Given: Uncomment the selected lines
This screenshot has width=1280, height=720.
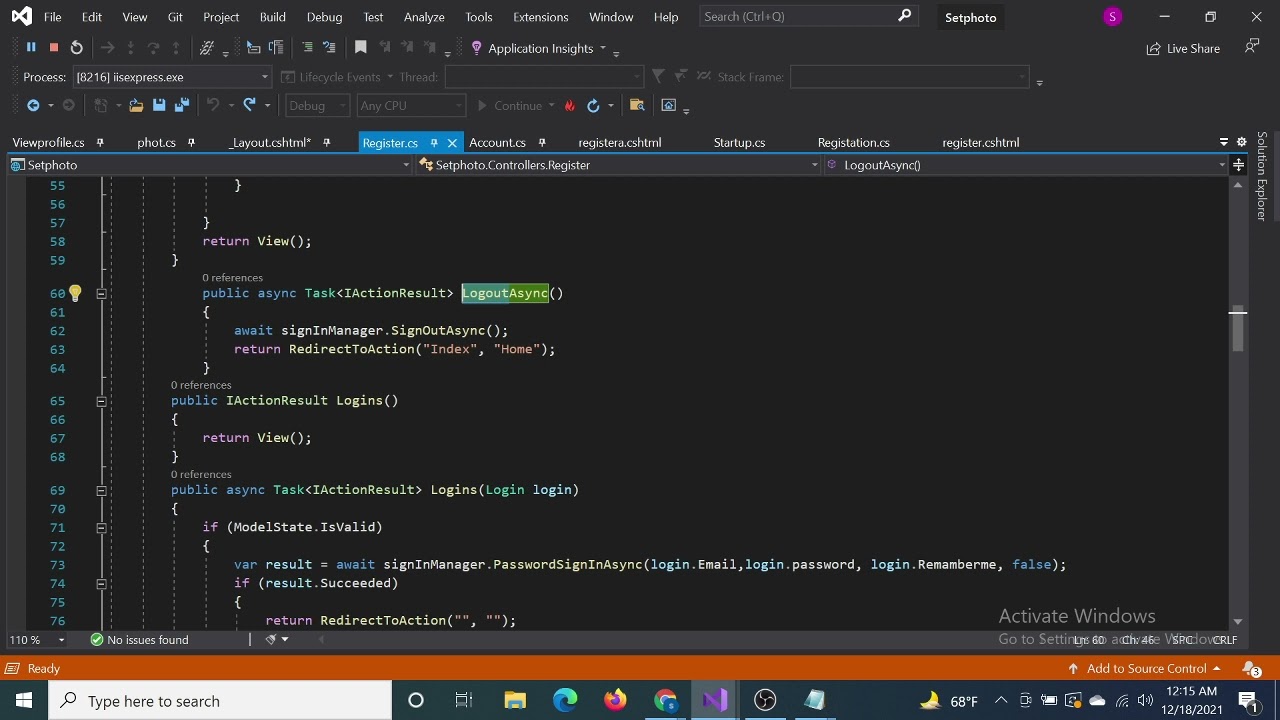Looking at the screenshot, I should pos(329,48).
